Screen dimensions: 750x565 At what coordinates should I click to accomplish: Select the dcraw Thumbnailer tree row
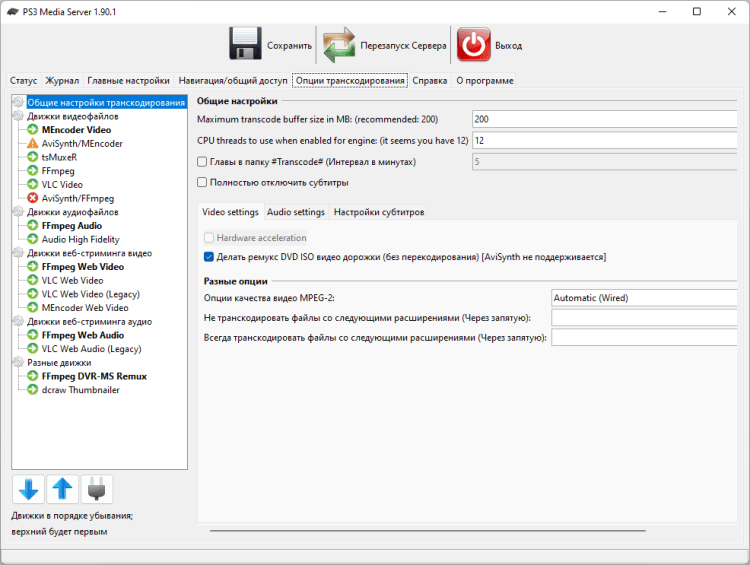80,390
